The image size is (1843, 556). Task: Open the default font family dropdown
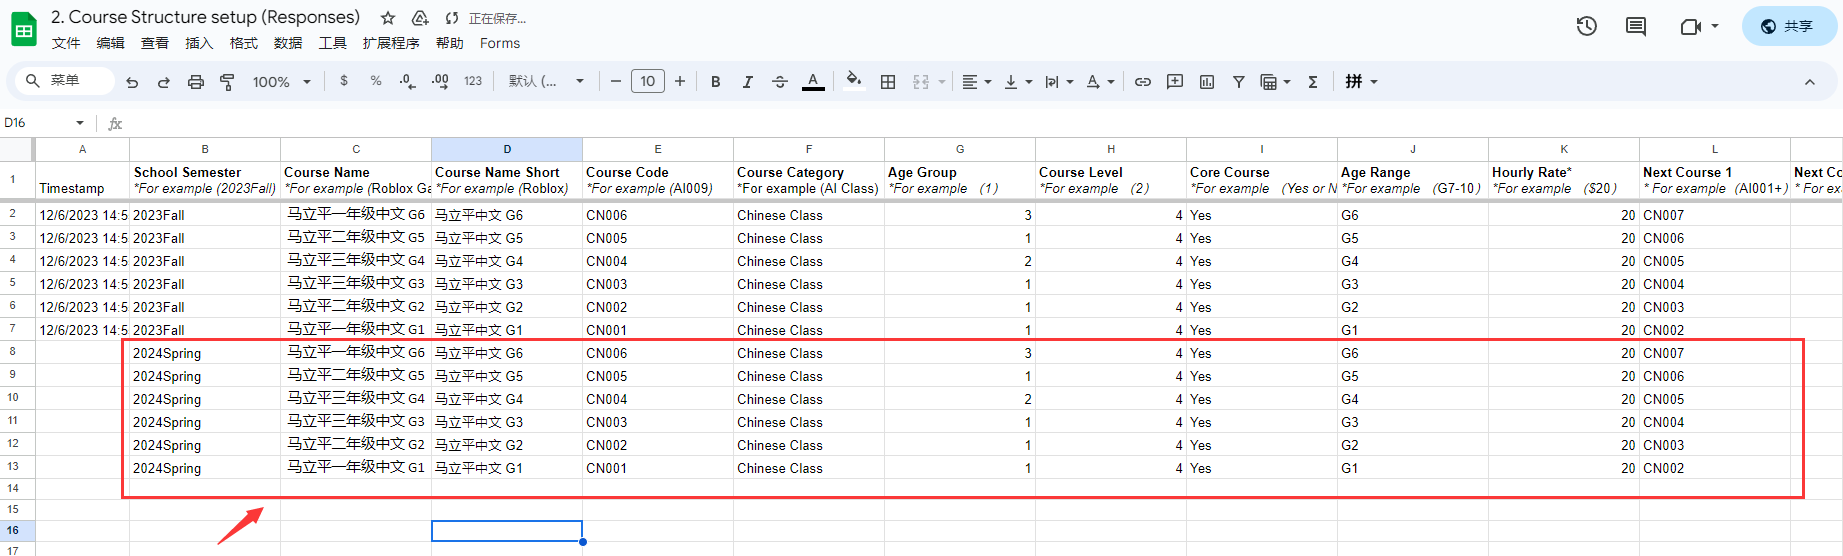pos(546,82)
